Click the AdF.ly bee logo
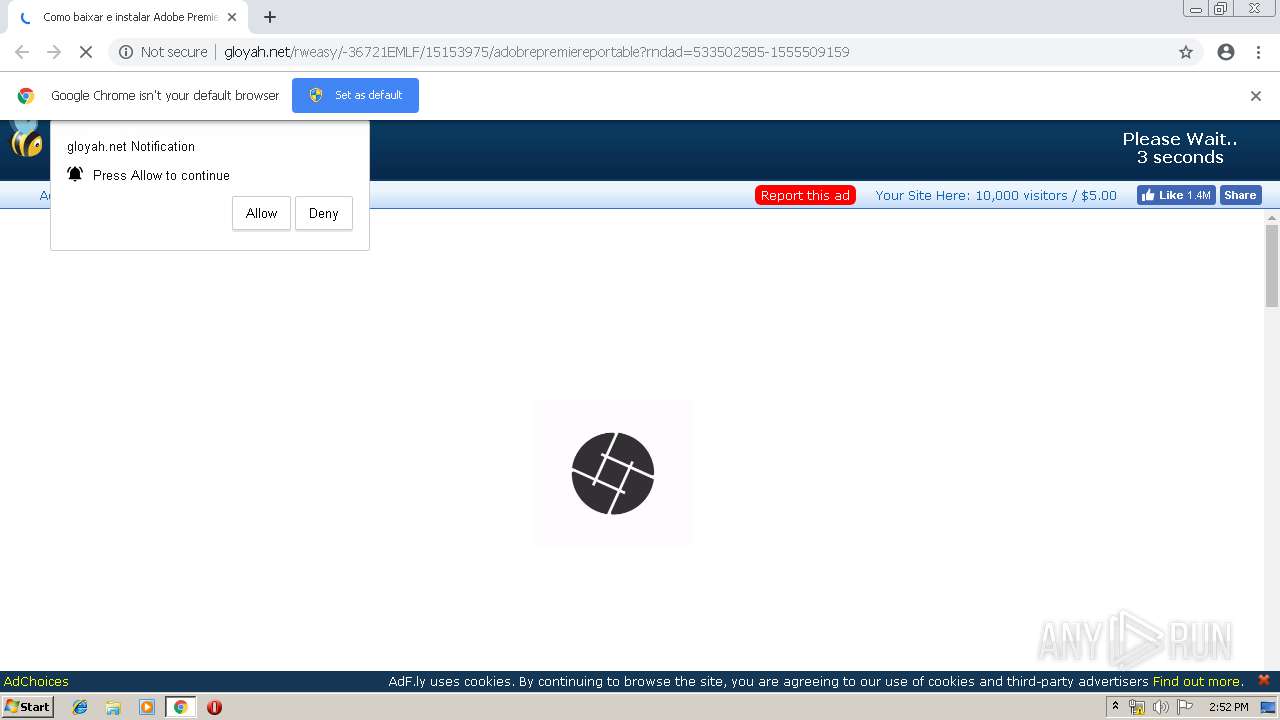 [26, 138]
